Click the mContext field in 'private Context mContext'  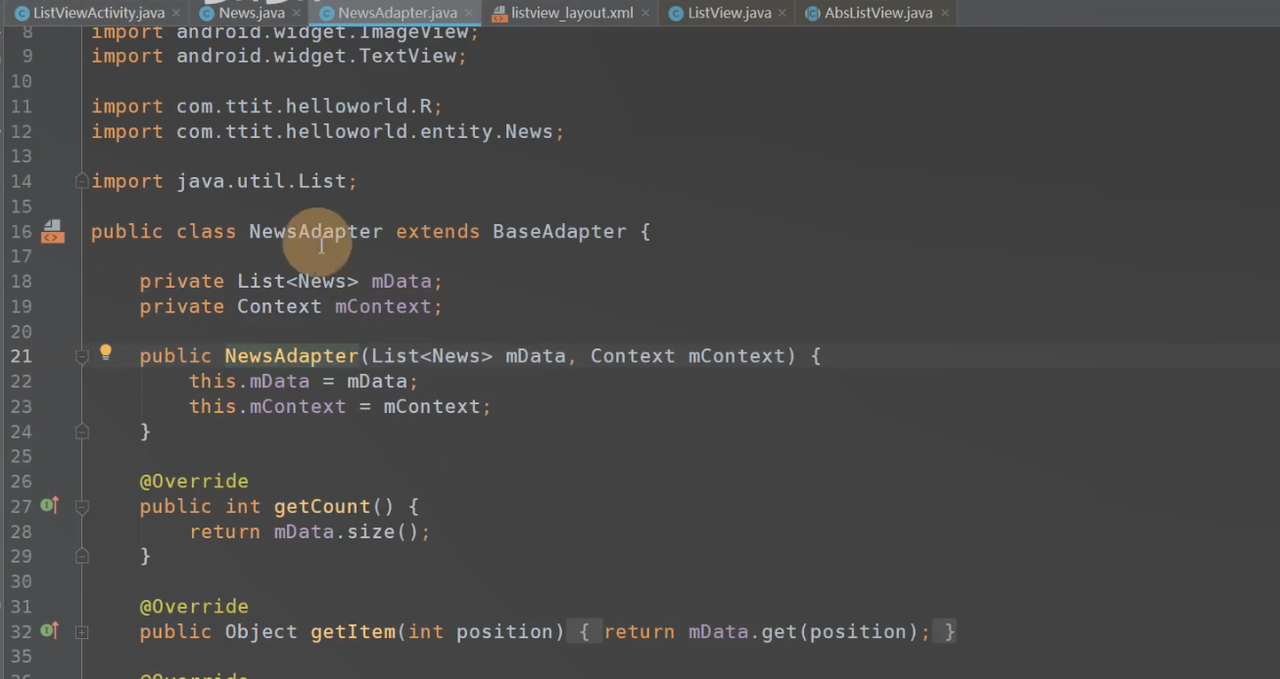pos(383,306)
